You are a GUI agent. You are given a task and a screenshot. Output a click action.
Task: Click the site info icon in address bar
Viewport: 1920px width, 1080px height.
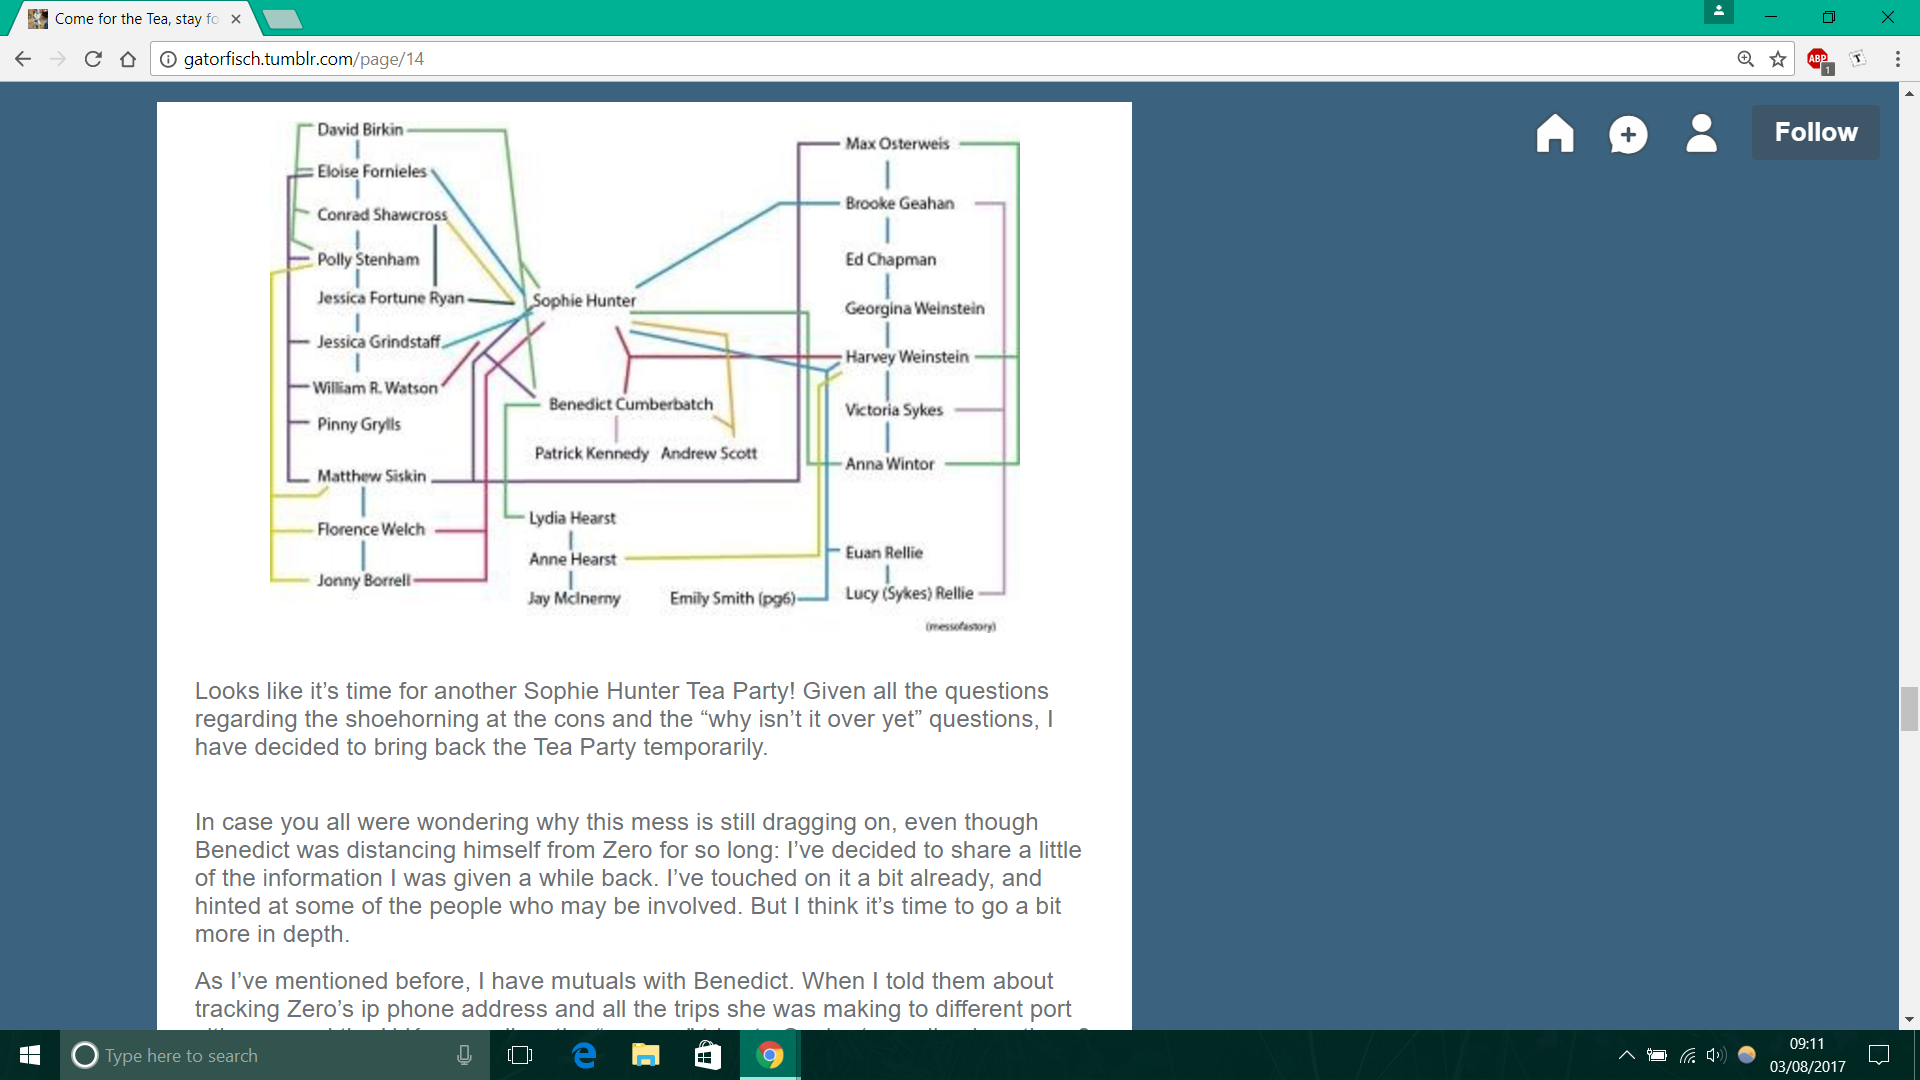click(x=168, y=59)
